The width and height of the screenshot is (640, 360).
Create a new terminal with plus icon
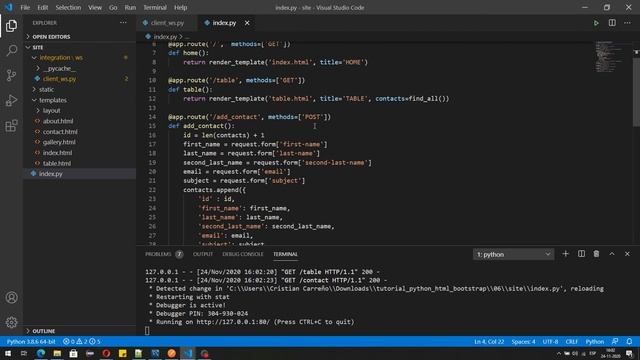(565, 254)
